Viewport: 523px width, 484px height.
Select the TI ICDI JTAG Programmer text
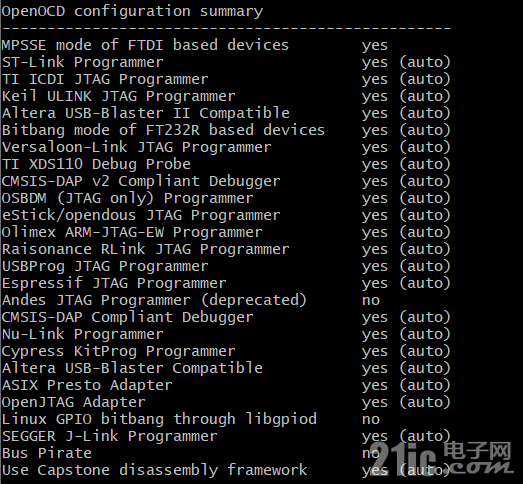(x=105, y=79)
